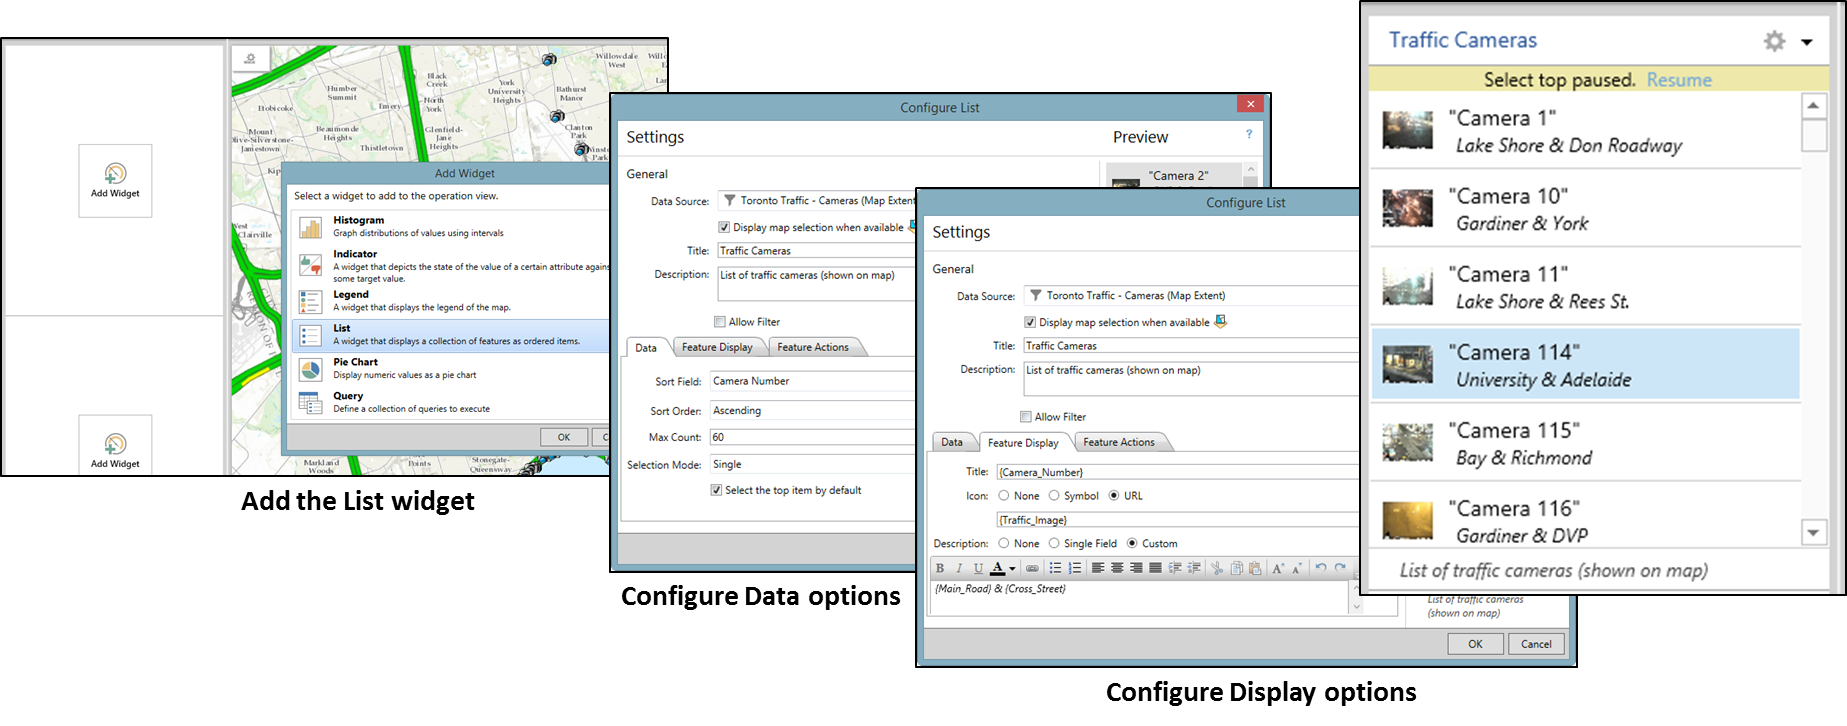Image resolution: width=1847 pixels, height=726 pixels.
Task: Apply bold in the description editor
Action: pyautogui.click(x=940, y=568)
